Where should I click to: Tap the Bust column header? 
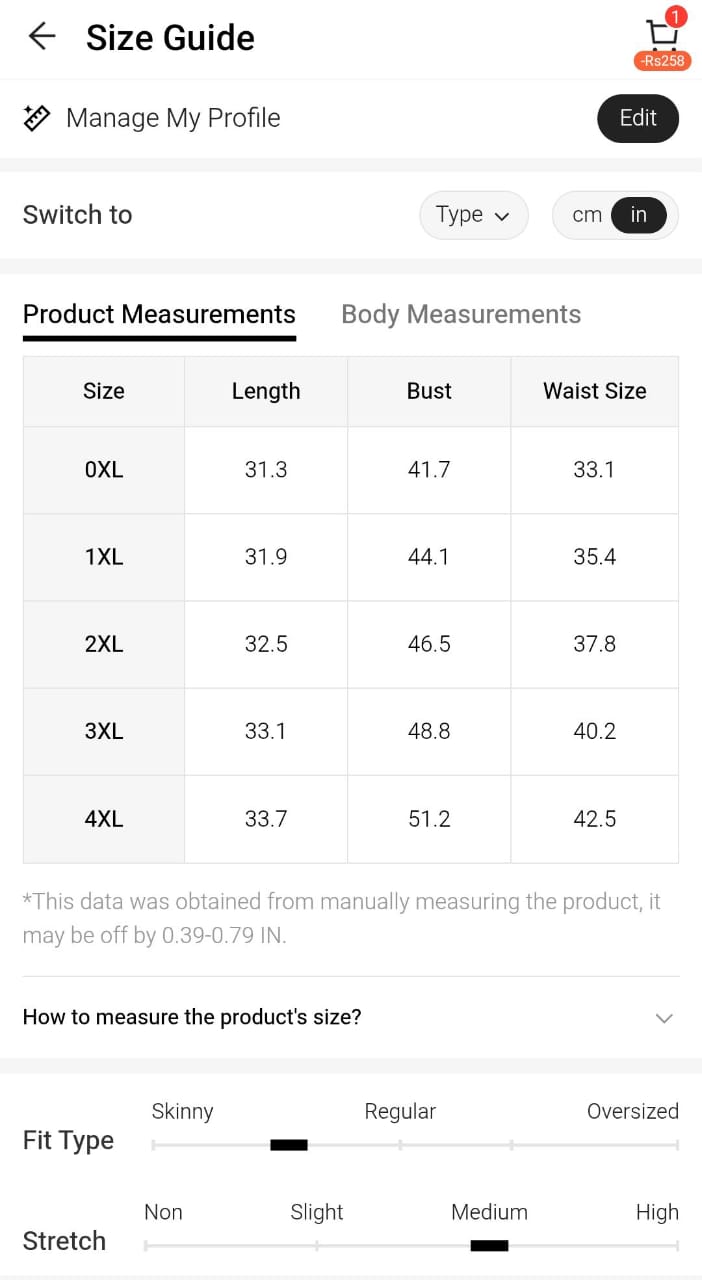429,391
